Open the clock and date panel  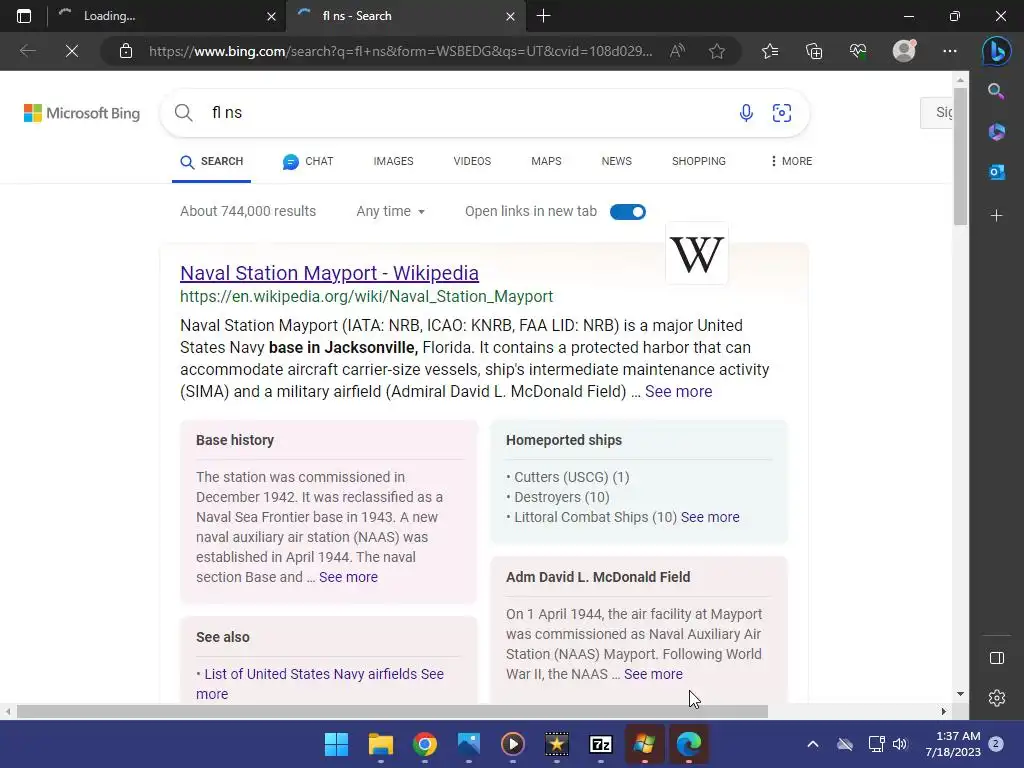point(953,744)
